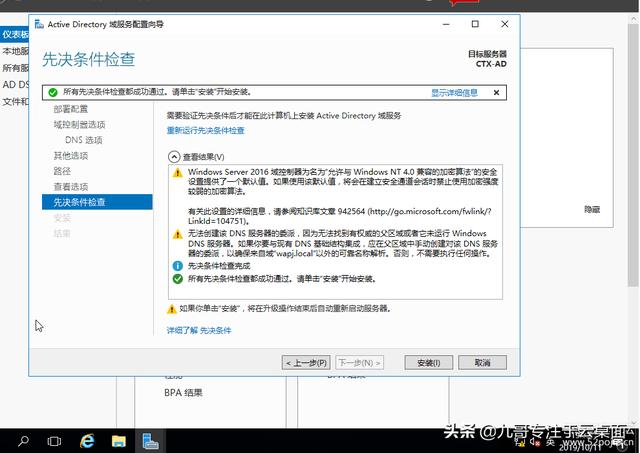Click the Install (安装) button

428,362
